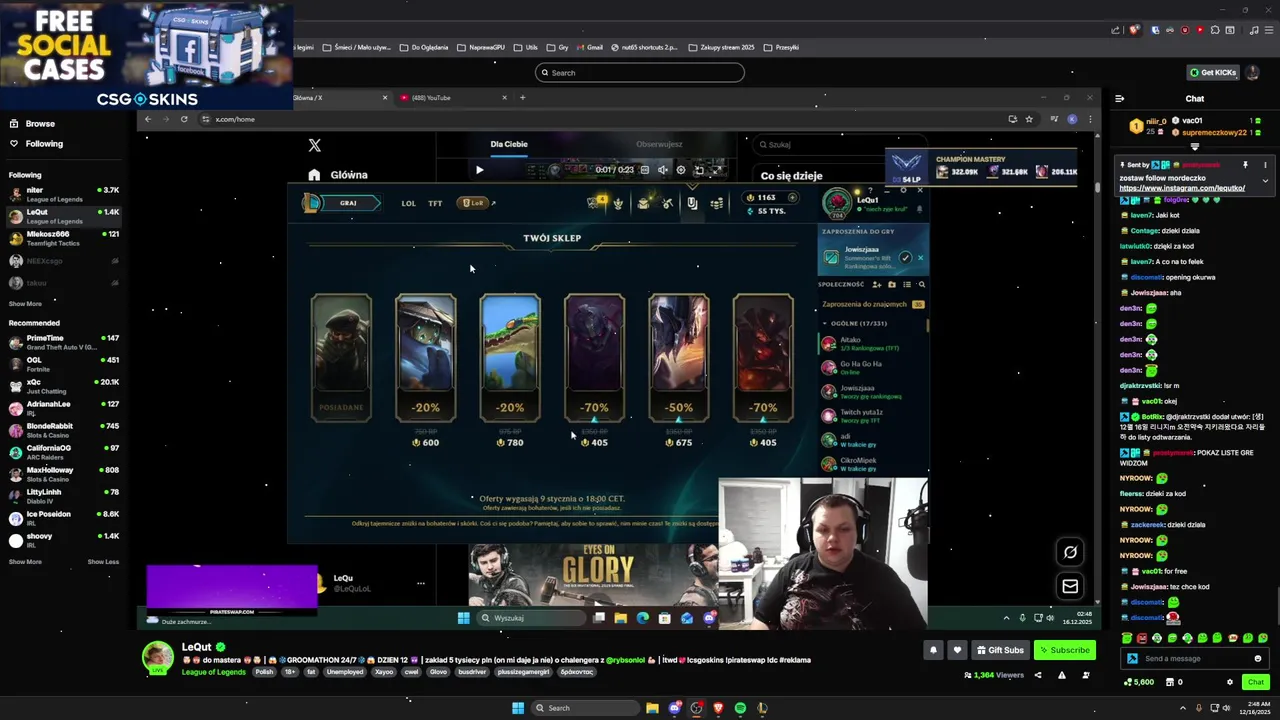The height and width of the screenshot is (720, 1280).
Task: Click new folder icon in Społeczność header
Action: coord(892,284)
